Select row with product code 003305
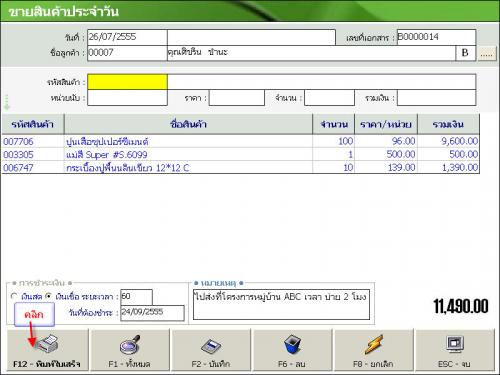500x375 pixels. click(x=241, y=154)
